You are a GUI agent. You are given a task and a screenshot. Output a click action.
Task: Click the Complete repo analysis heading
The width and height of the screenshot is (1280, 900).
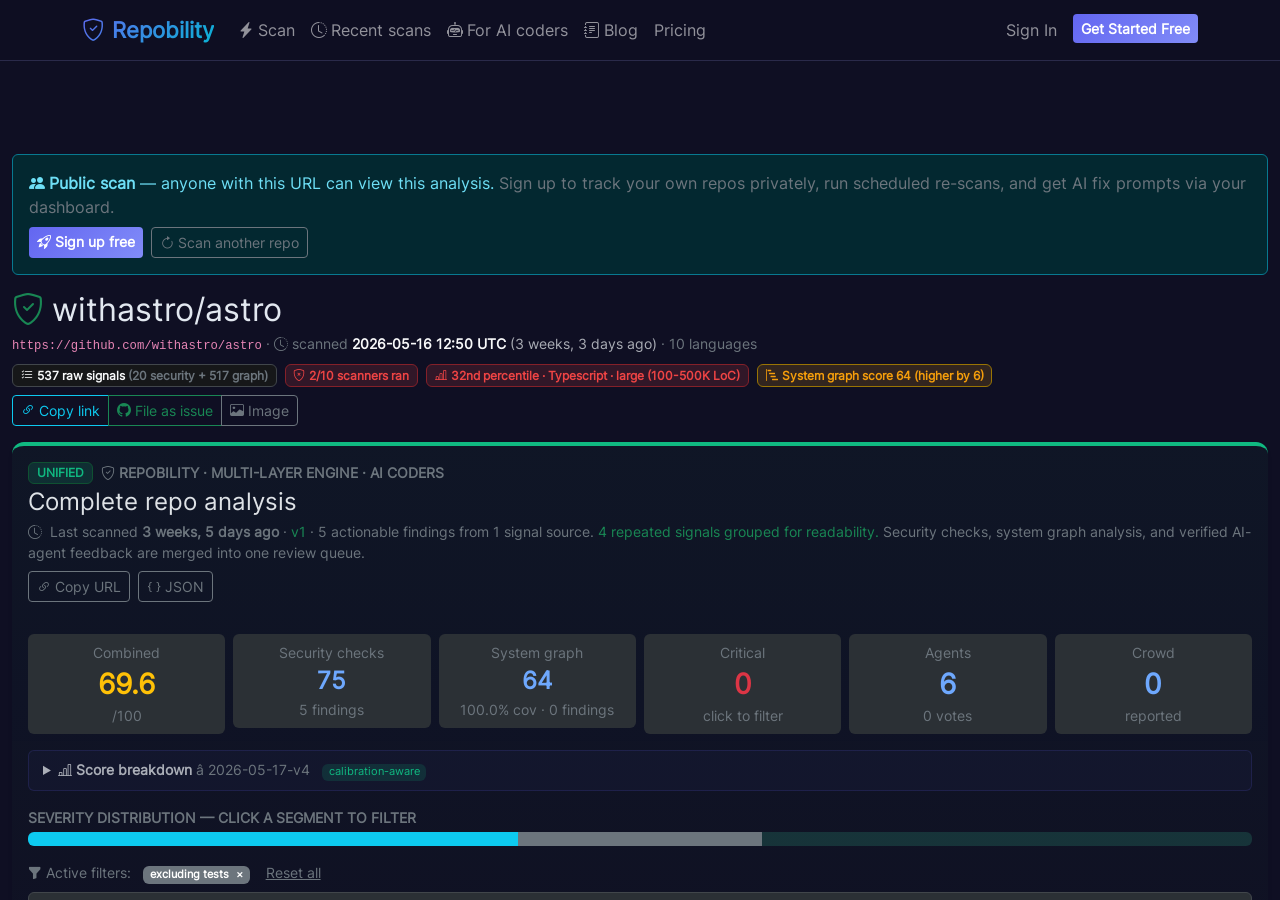click(x=162, y=501)
